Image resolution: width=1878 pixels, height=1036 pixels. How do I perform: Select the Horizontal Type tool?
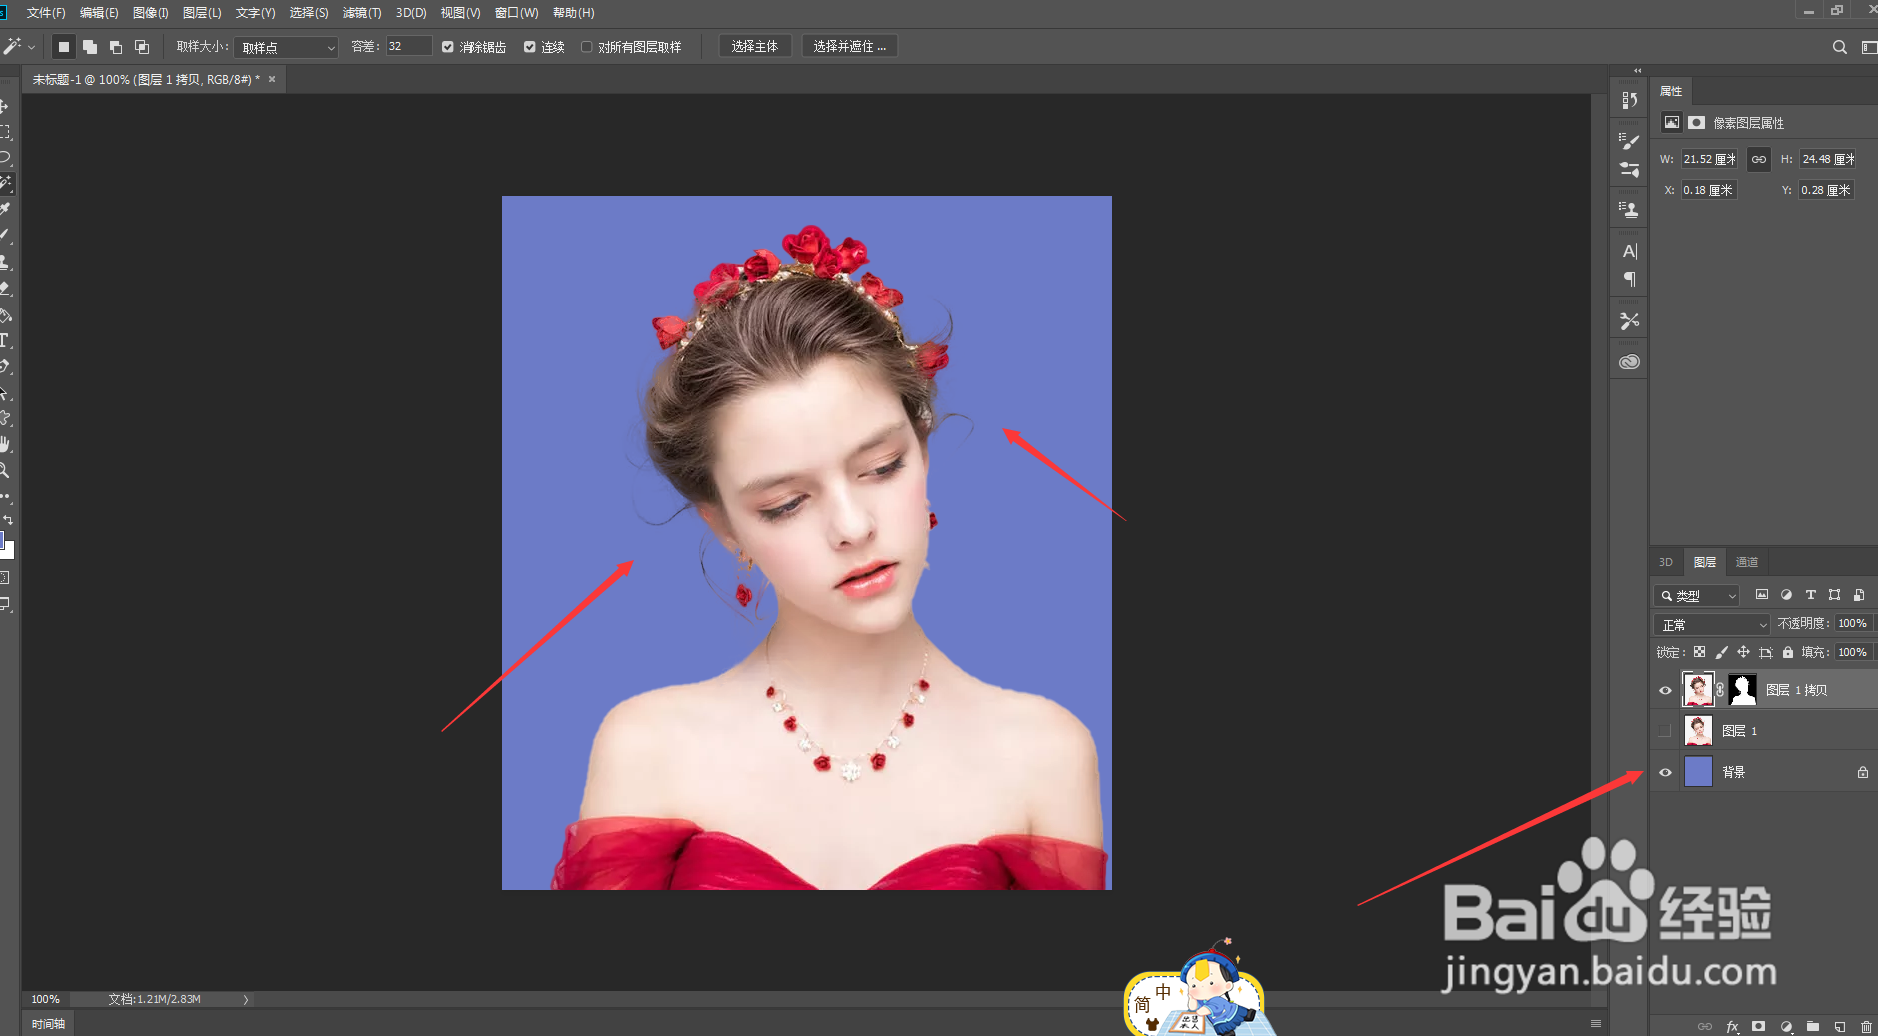point(5,340)
